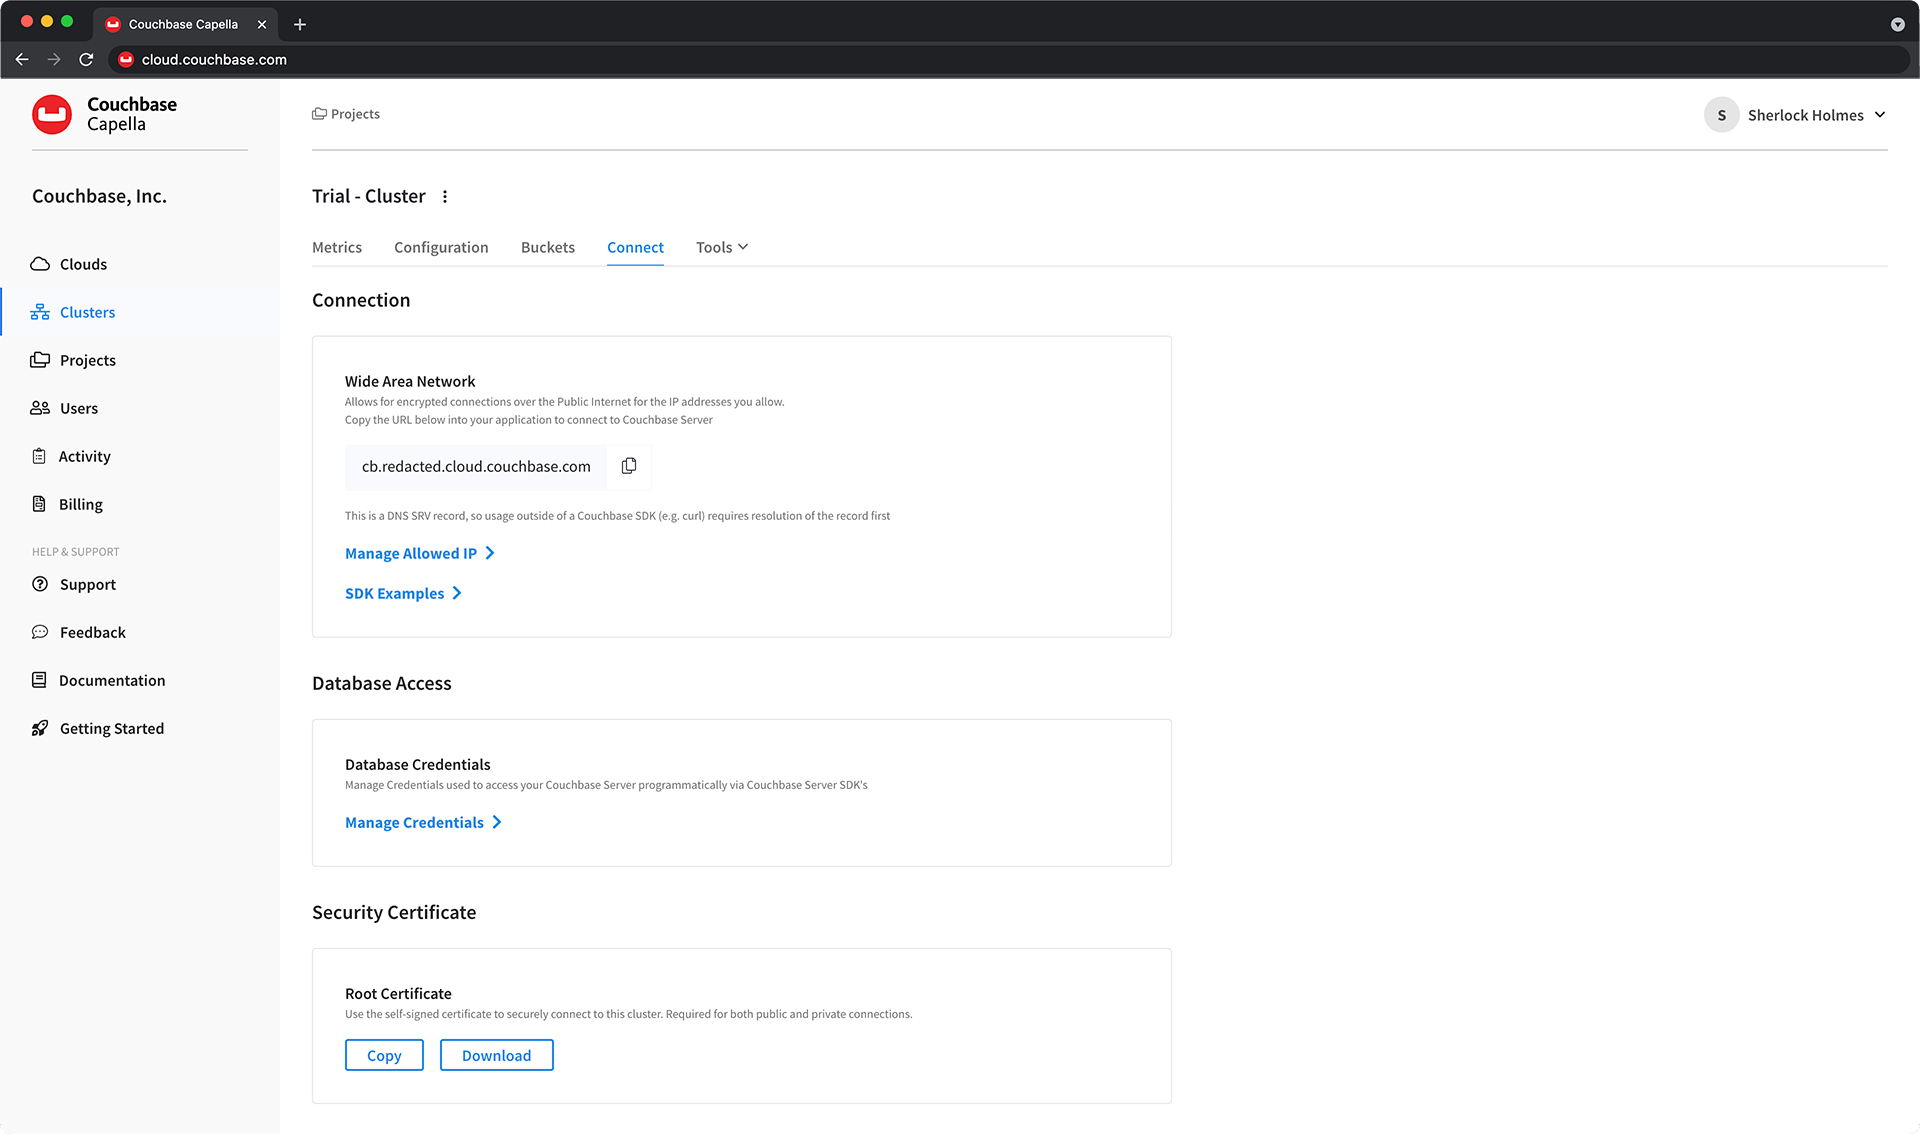The width and height of the screenshot is (1920, 1134).
Task: Click the Database Credentials heading
Action: [x=417, y=764]
